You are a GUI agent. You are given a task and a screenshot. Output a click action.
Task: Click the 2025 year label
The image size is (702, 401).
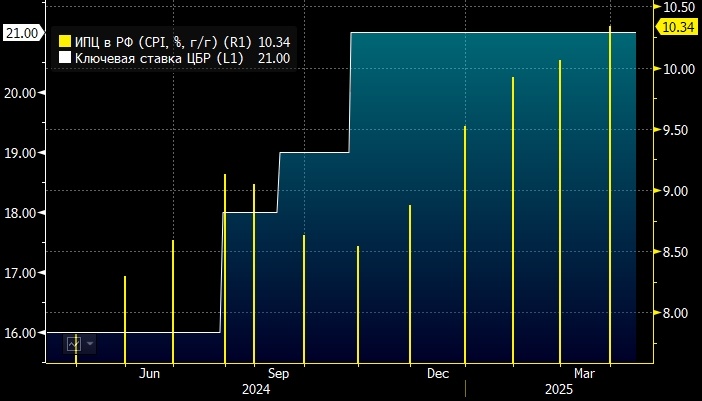(558, 390)
